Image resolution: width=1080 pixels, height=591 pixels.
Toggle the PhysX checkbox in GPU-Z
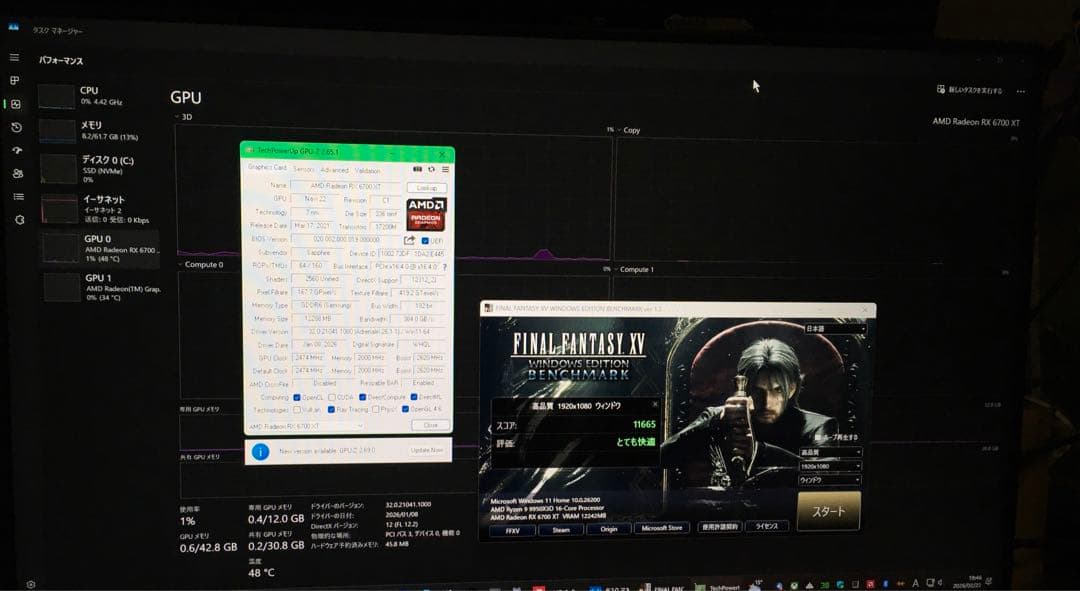click(x=375, y=410)
